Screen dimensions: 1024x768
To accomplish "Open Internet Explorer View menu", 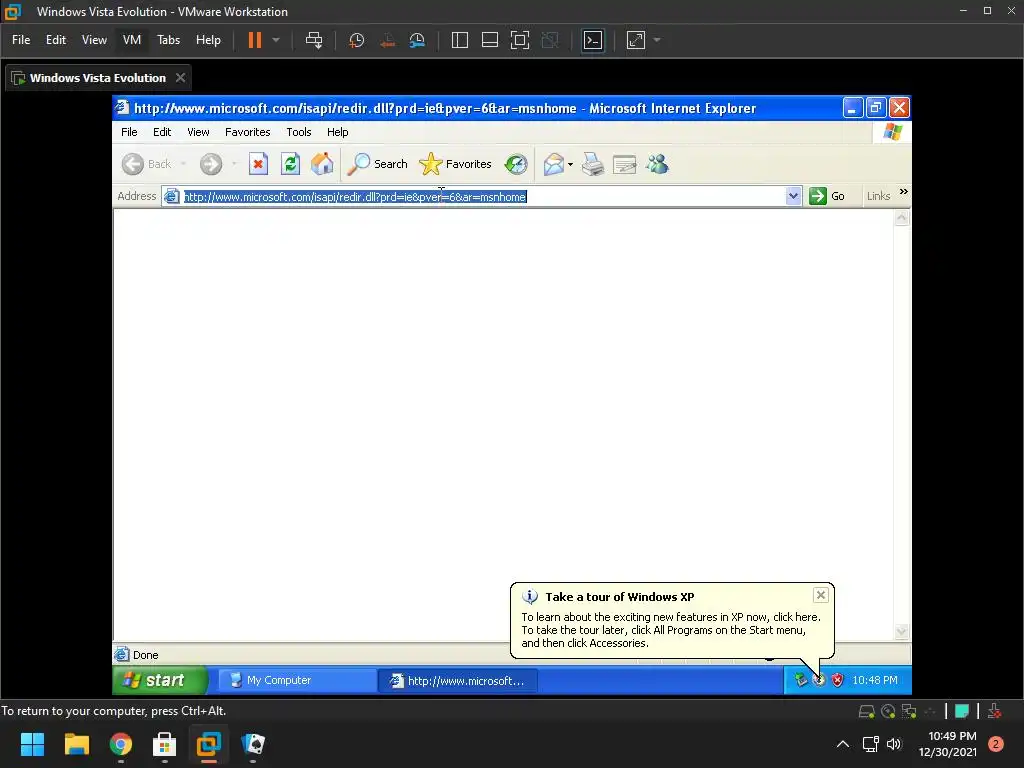I will 198,132.
